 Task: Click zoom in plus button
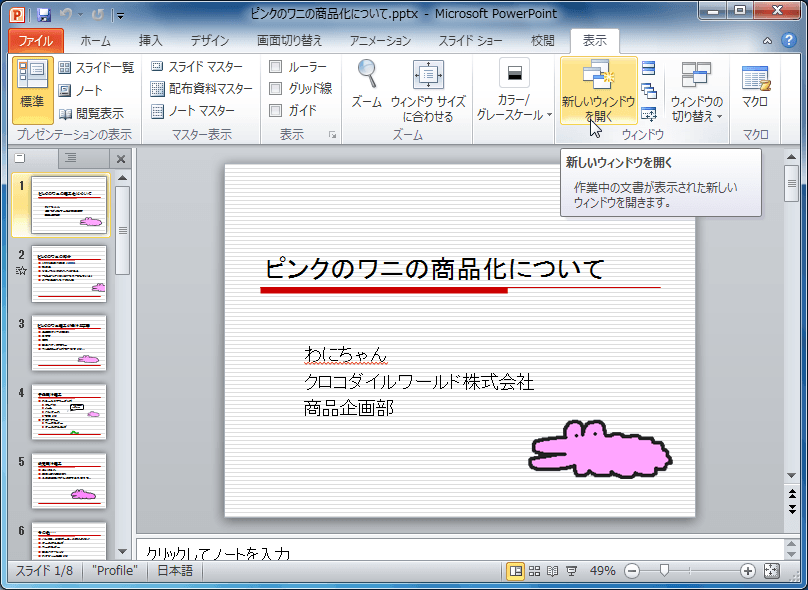pyautogui.click(x=748, y=571)
